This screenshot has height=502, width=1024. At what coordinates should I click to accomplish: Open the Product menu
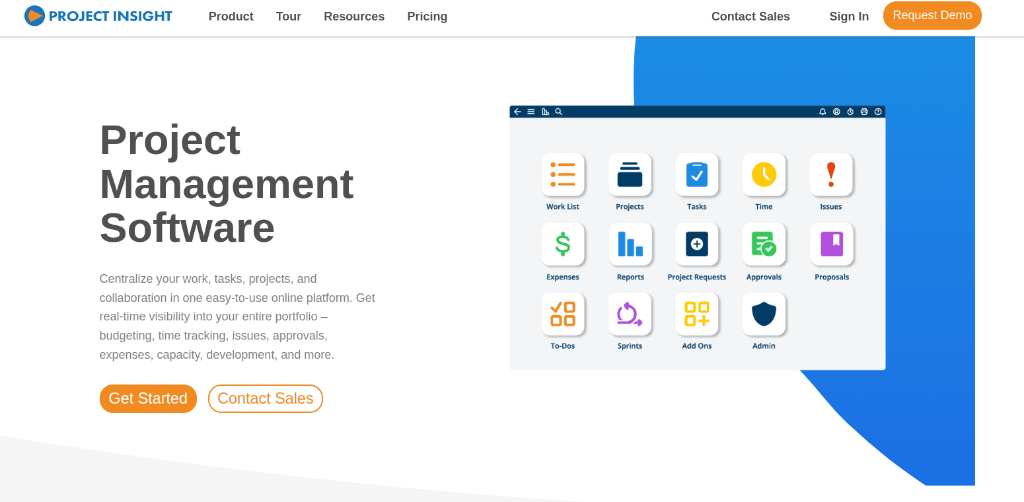[x=231, y=16]
